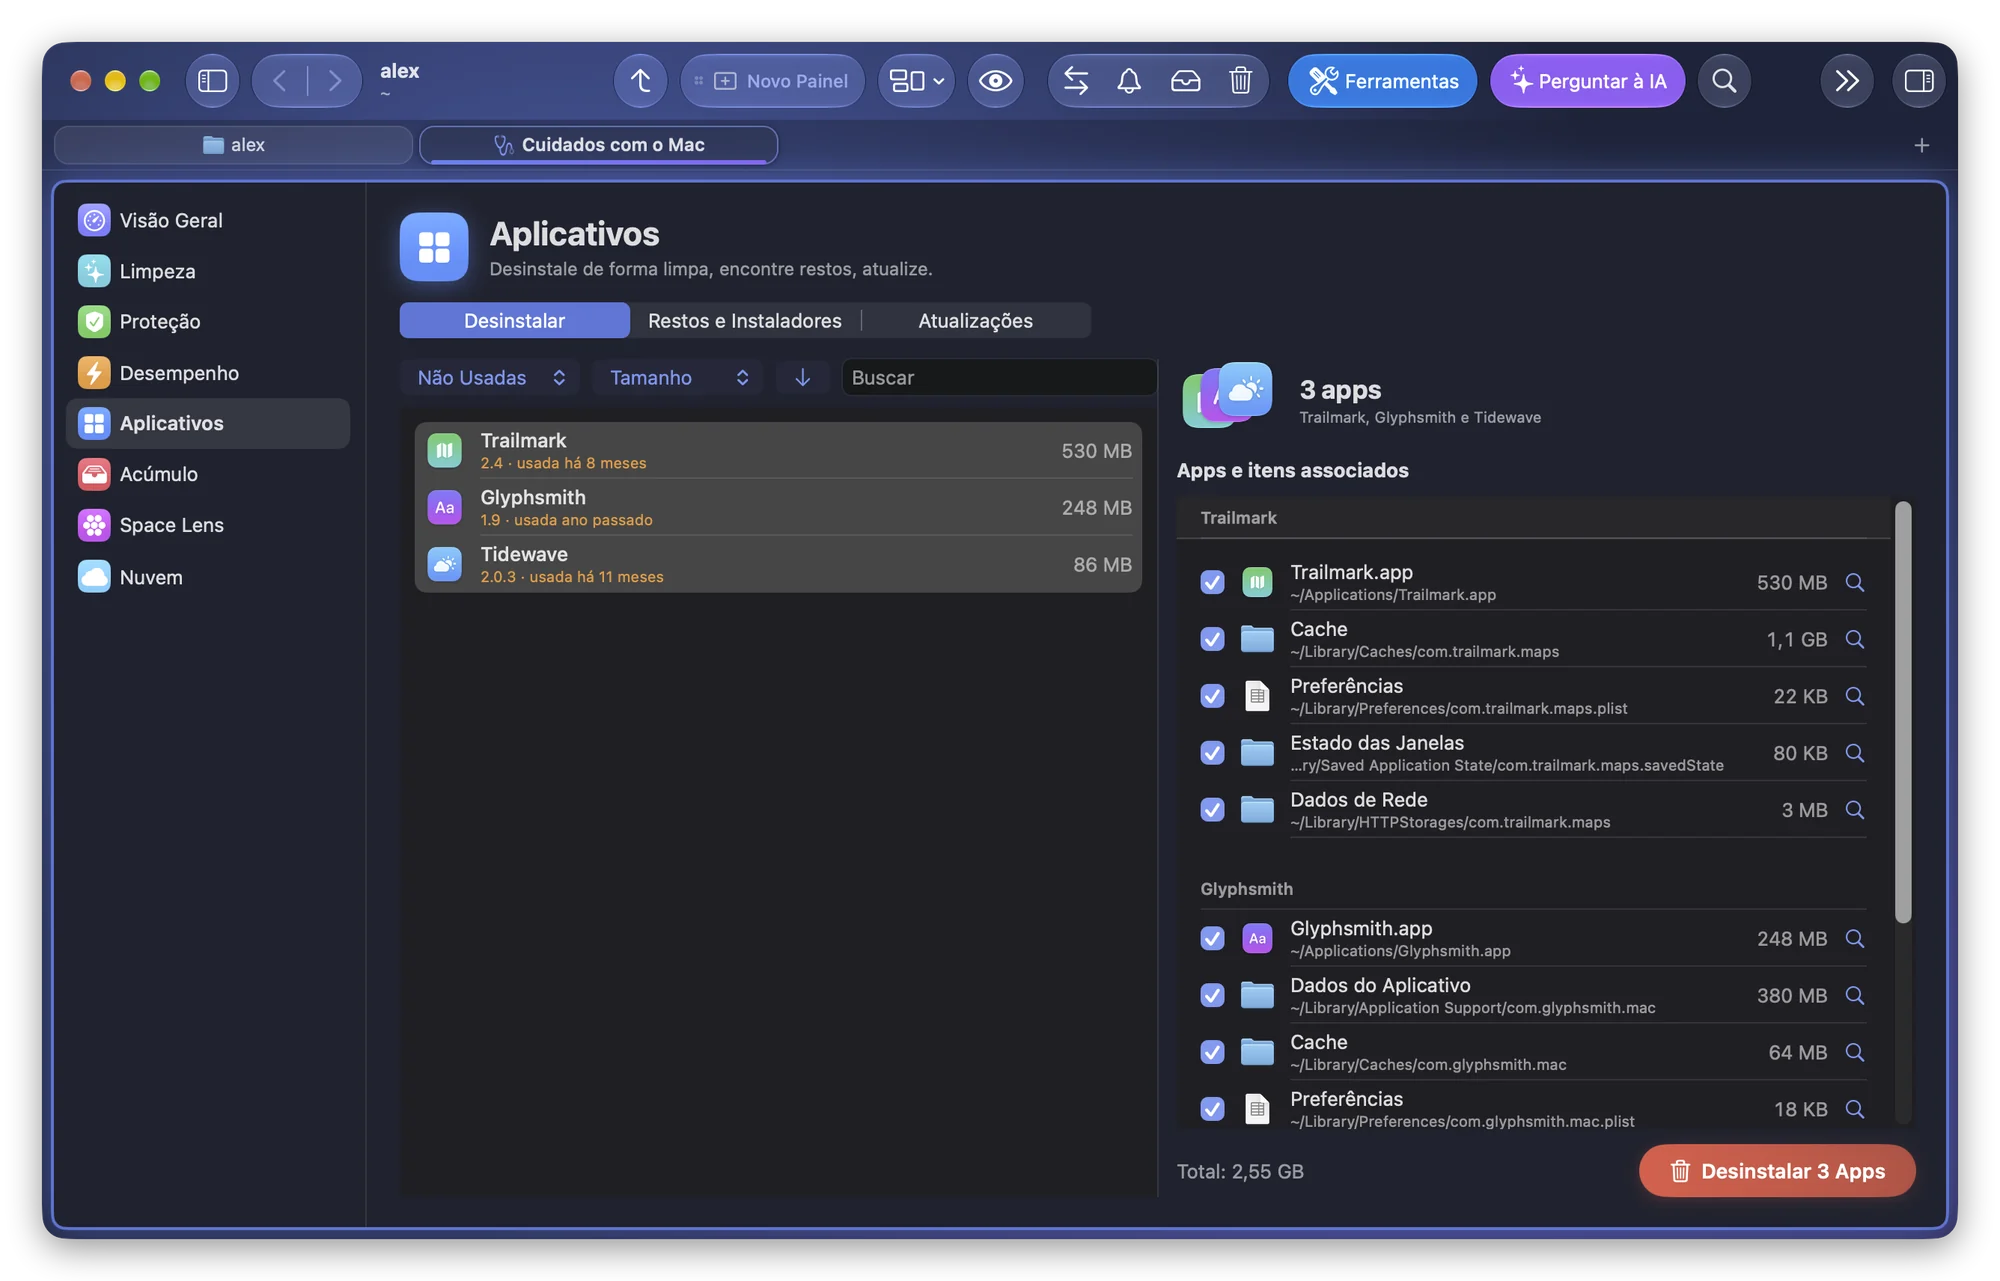2000x1281 pixels.
Task: Toggle the left sidebar panel icon
Action: pyautogui.click(x=212, y=81)
